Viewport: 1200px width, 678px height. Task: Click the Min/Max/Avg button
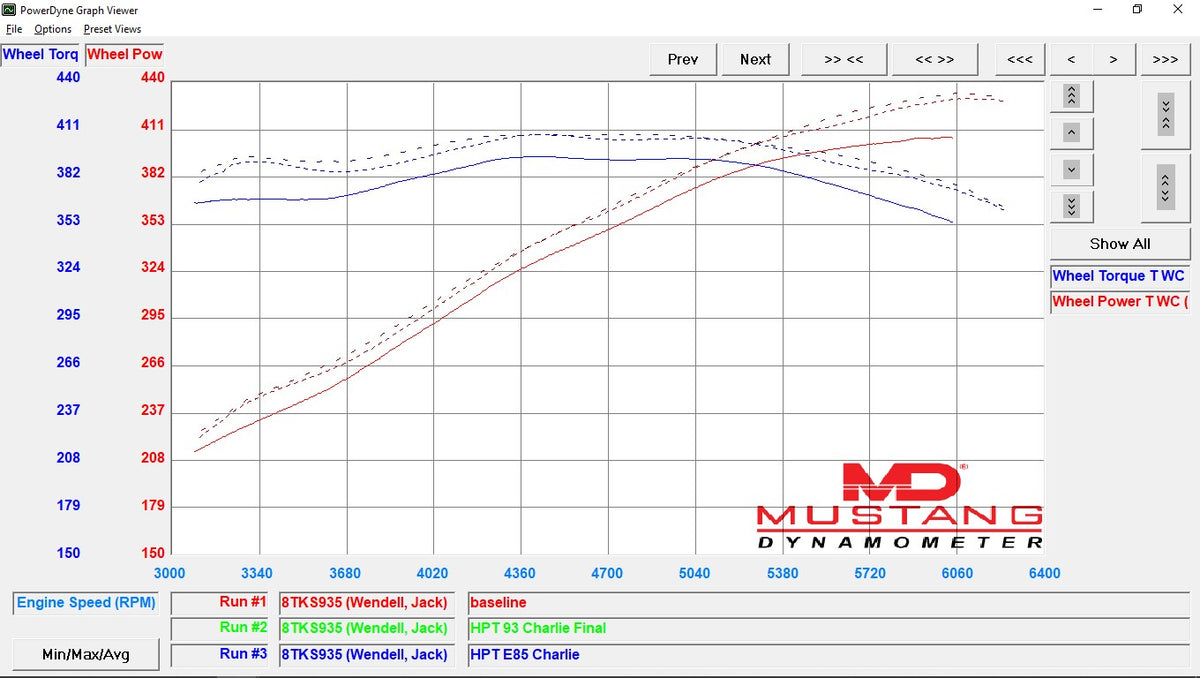[86, 654]
